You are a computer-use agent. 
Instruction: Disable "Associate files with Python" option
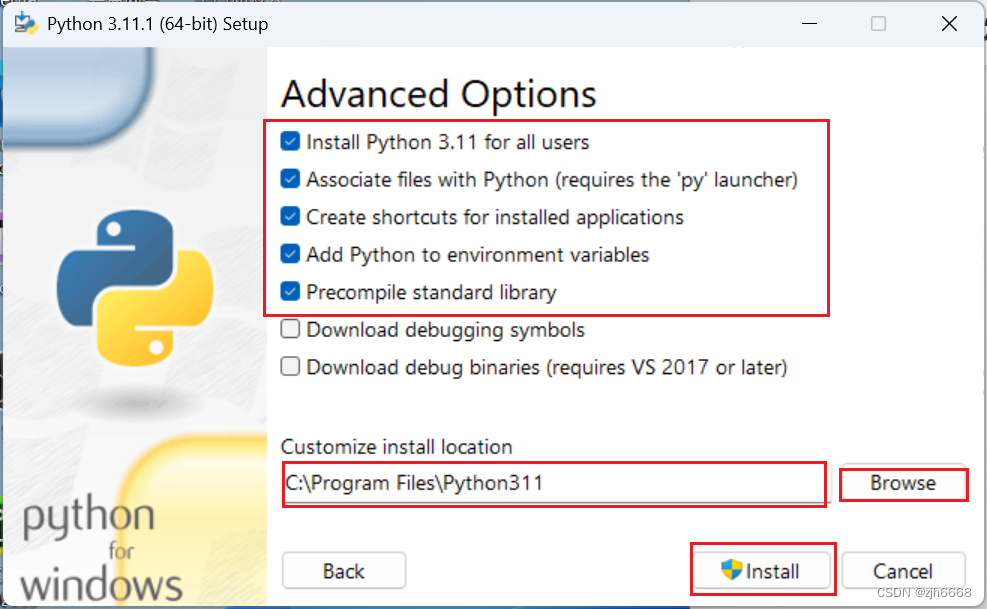tap(290, 179)
